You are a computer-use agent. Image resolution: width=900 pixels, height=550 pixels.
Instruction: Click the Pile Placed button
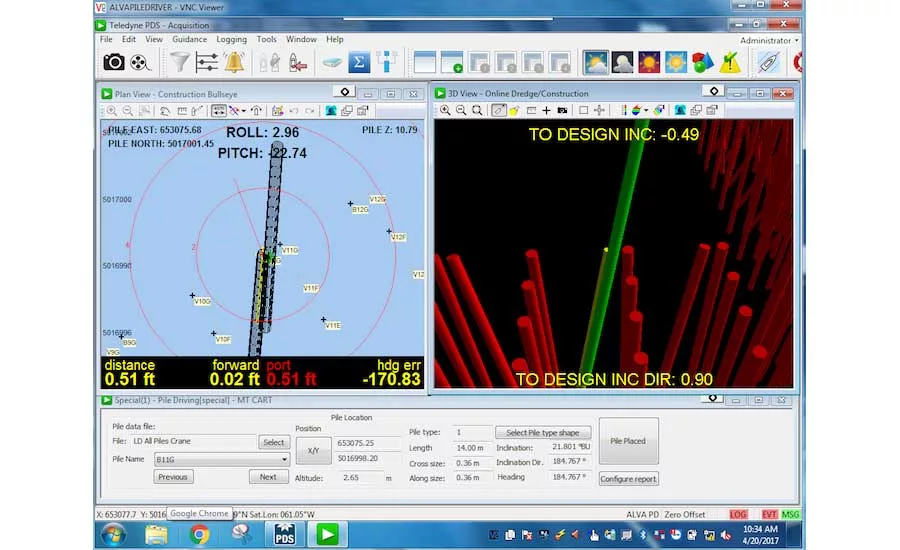pos(628,441)
